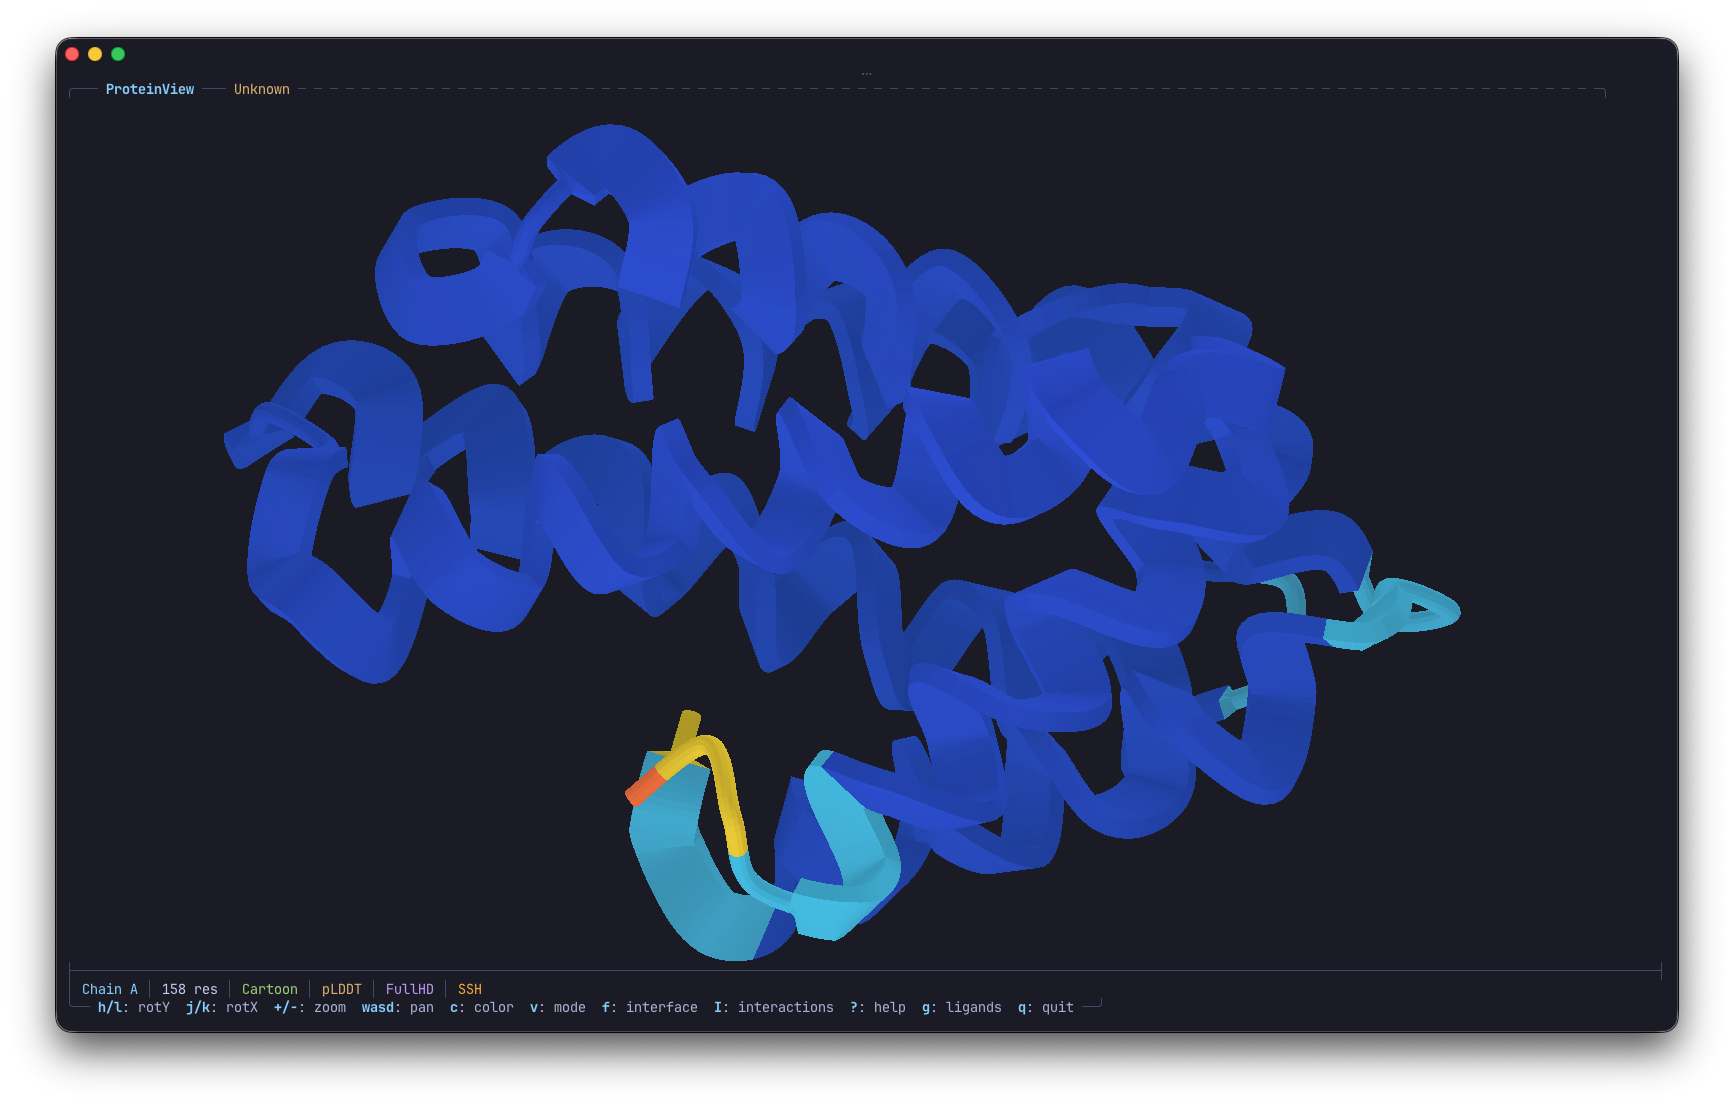Viewport: 1734px width, 1106px height.
Task: Select the 158 res residue counter
Action: coord(190,988)
